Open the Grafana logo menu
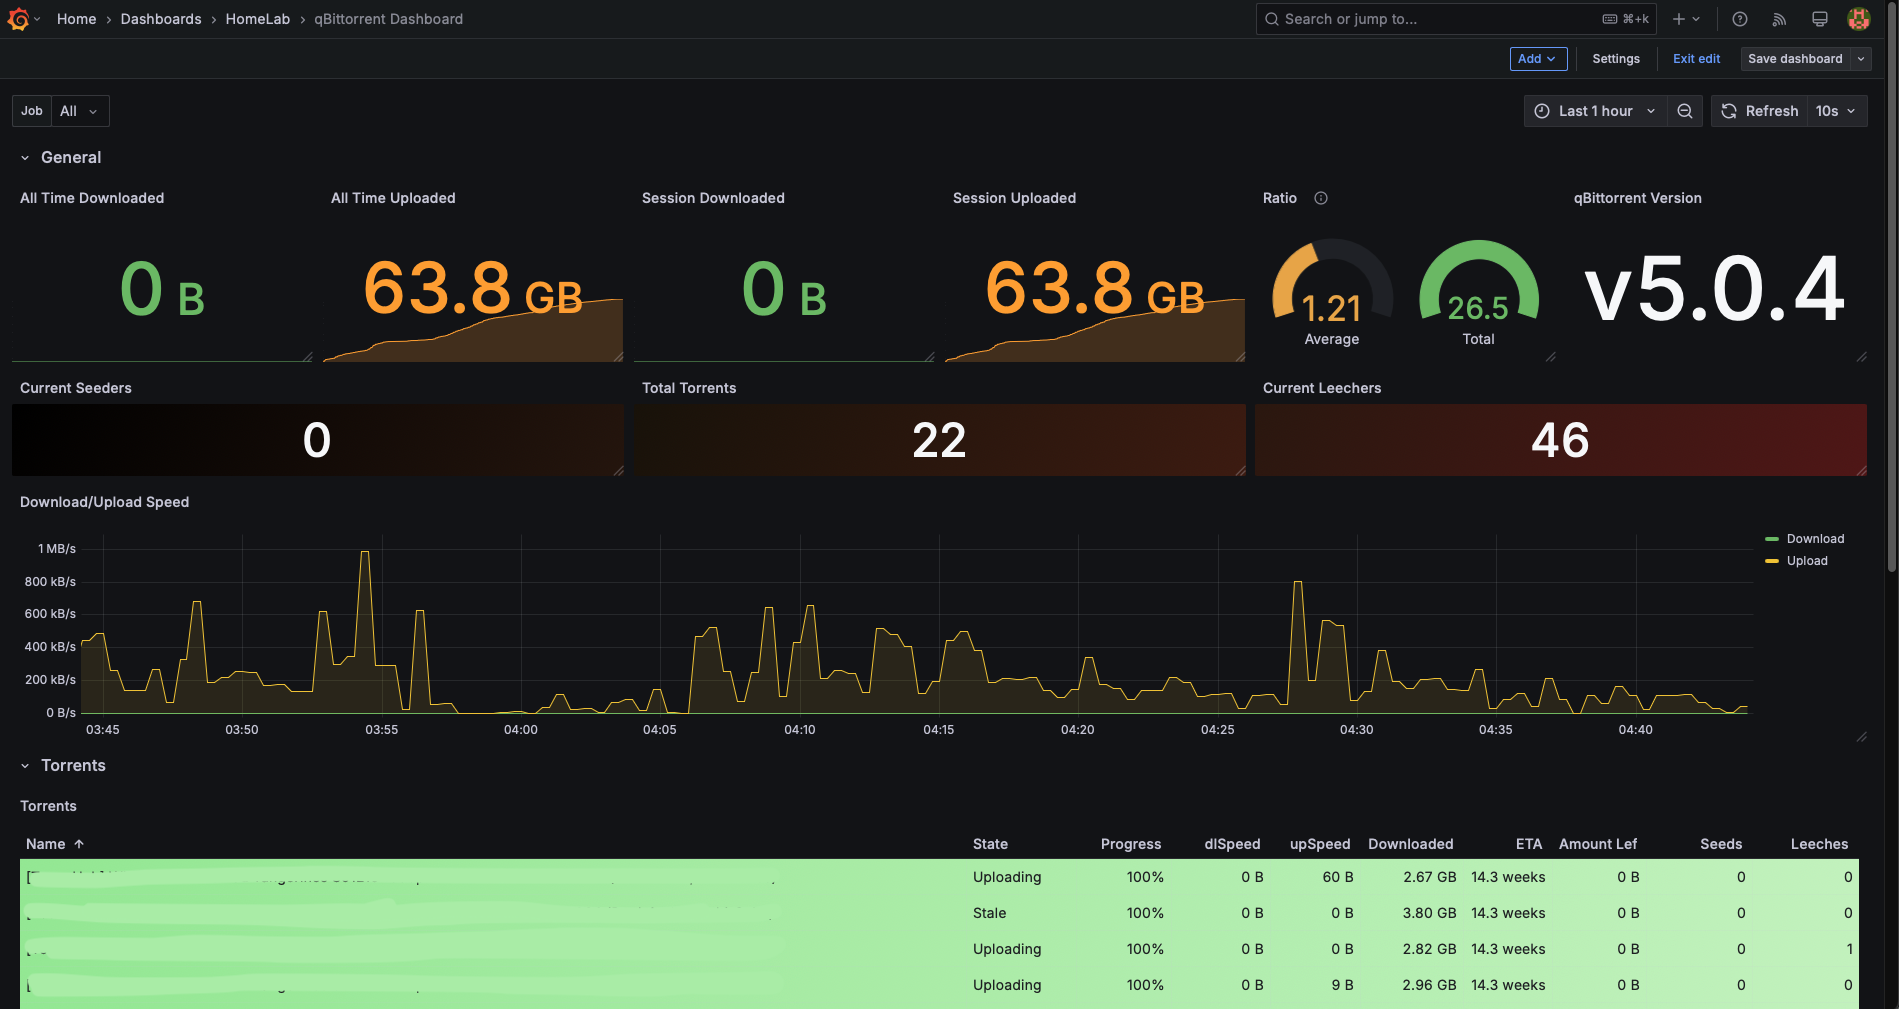This screenshot has width=1899, height=1009. (18, 19)
